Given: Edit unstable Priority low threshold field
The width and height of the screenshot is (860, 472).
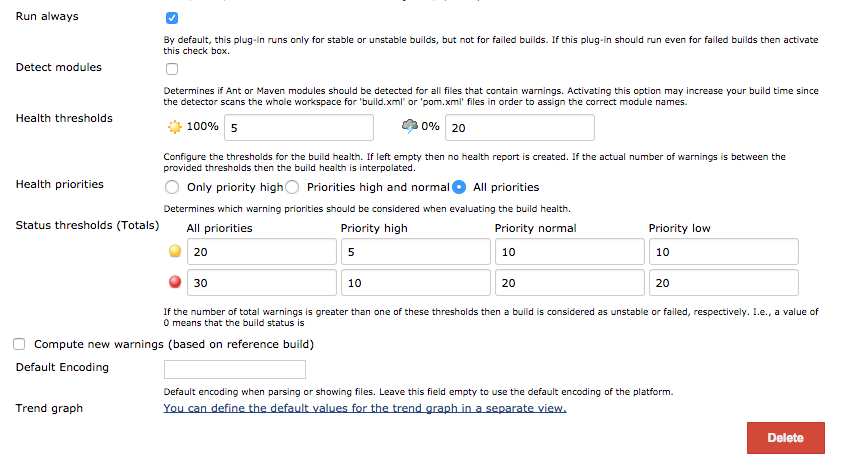Looking at the screenshot, I should [x=723, y=253].
